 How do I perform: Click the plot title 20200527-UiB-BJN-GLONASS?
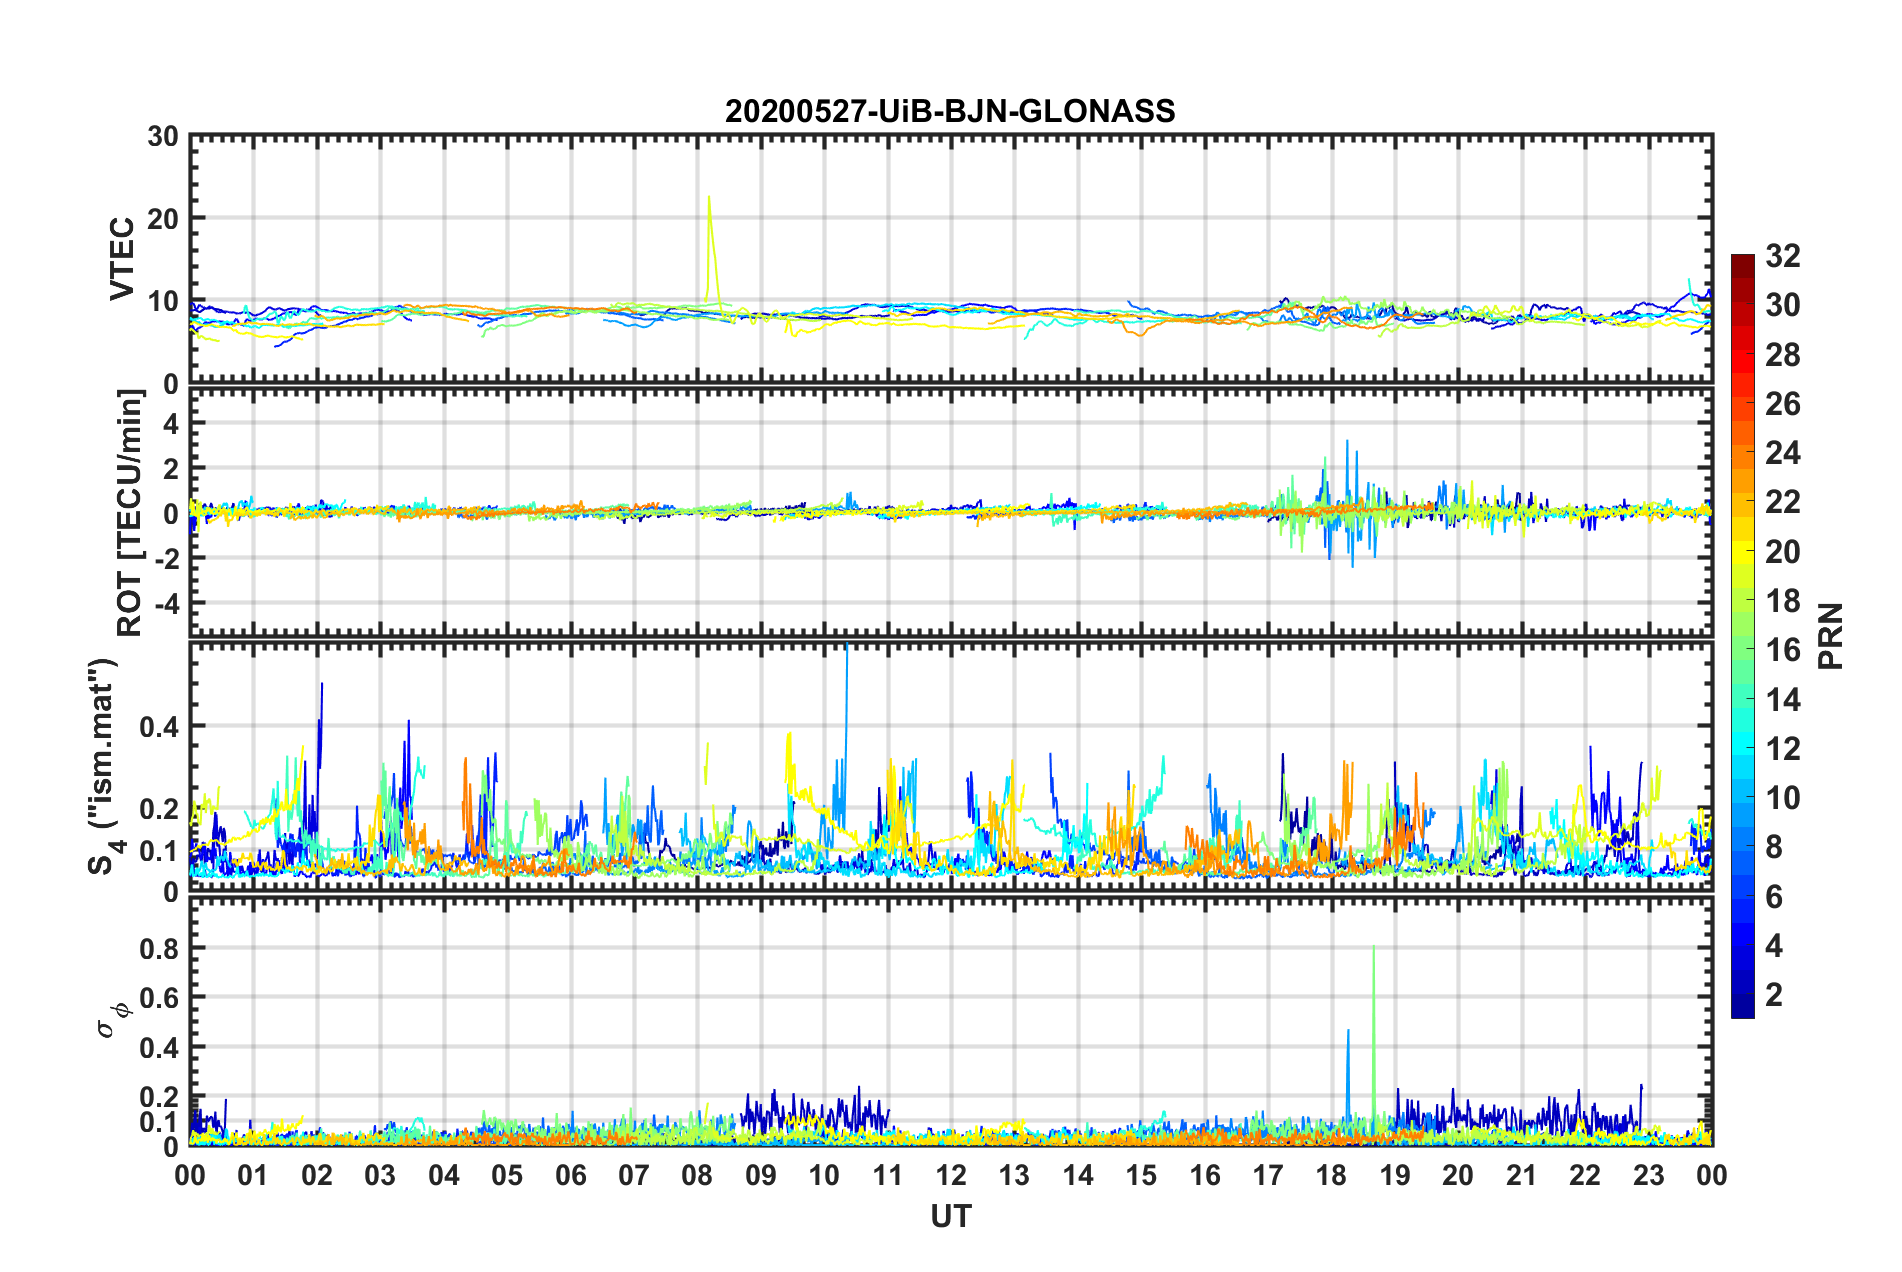(x=950, y=111)
